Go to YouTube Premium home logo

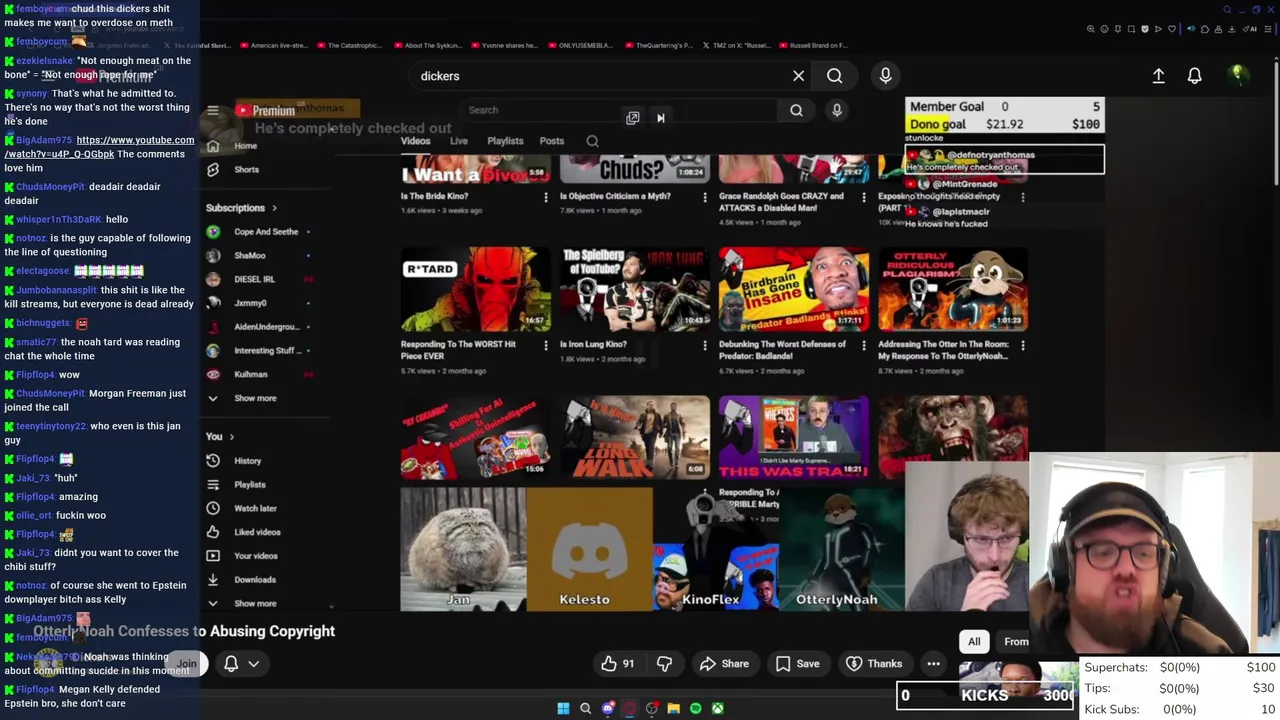tap(266, 111)
